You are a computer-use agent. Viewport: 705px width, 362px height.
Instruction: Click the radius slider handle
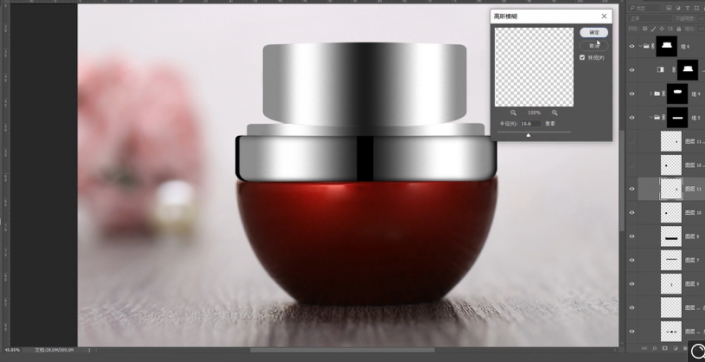click(528, 134)
